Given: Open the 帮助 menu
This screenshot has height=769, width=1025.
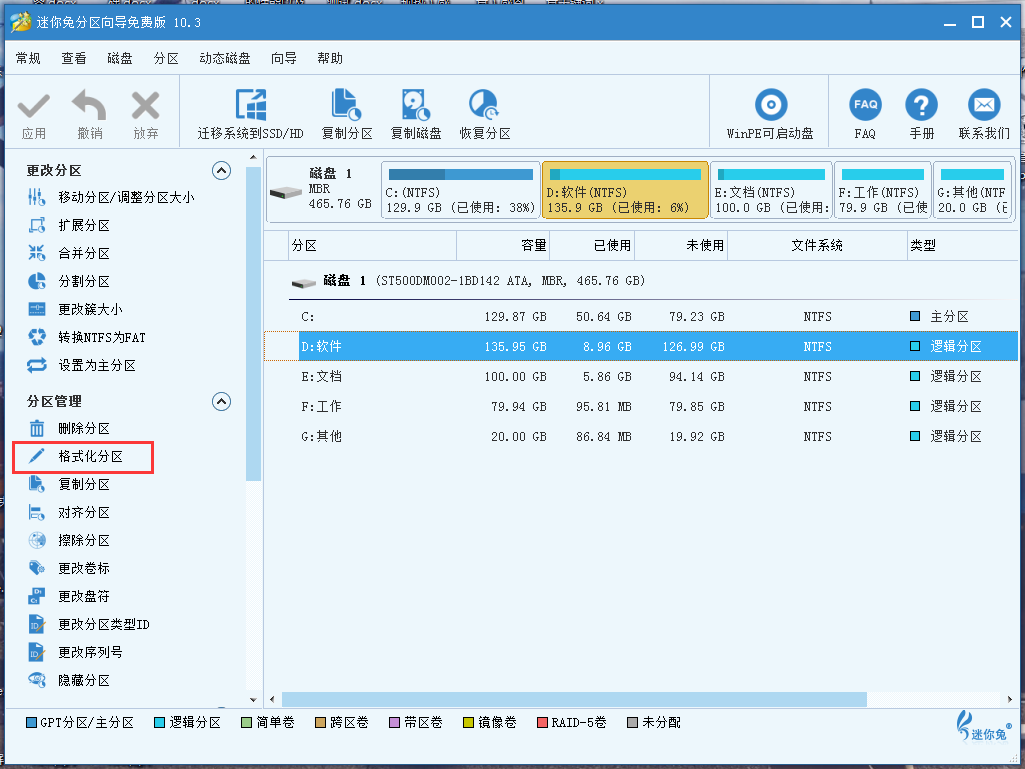Looking at the screenshot, I should click(330, 58).
